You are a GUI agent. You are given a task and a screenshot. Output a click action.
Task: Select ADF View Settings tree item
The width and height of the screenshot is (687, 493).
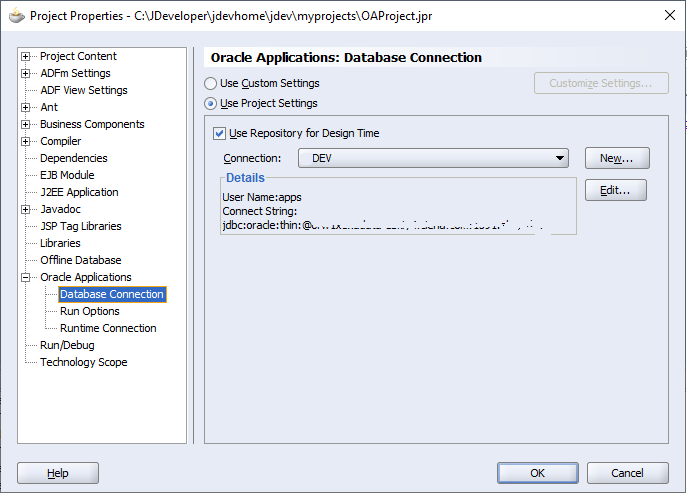click(x=84, y=90)
